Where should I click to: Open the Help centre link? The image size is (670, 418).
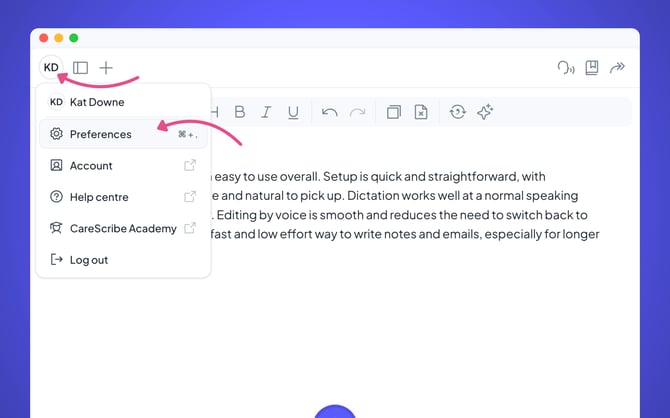point(99,197)
